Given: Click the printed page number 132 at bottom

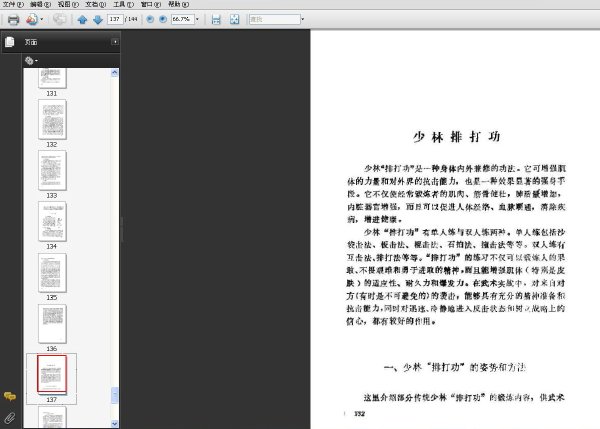Looking at the screenshot, I should click(x=360, y=413).
